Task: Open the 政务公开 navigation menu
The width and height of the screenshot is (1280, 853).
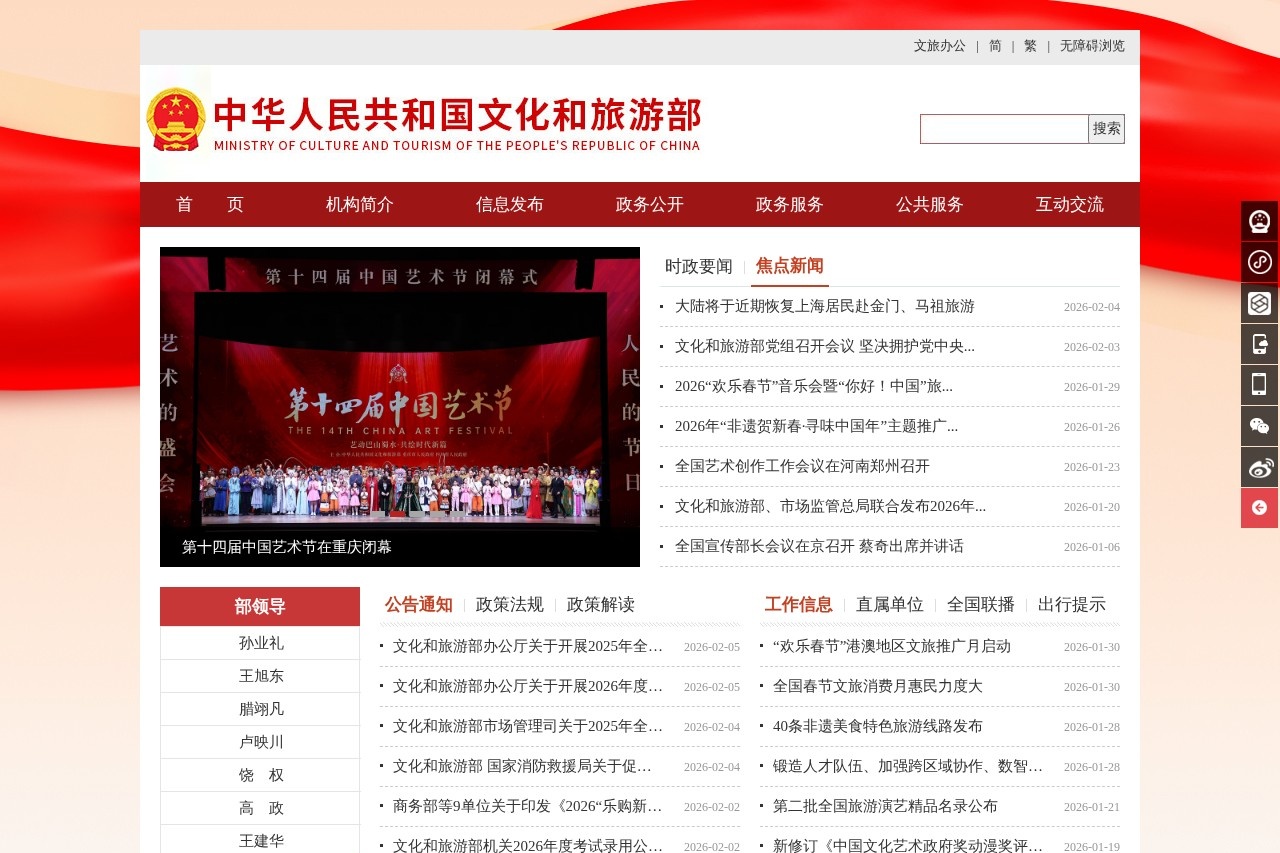Action: pos(650,205)
